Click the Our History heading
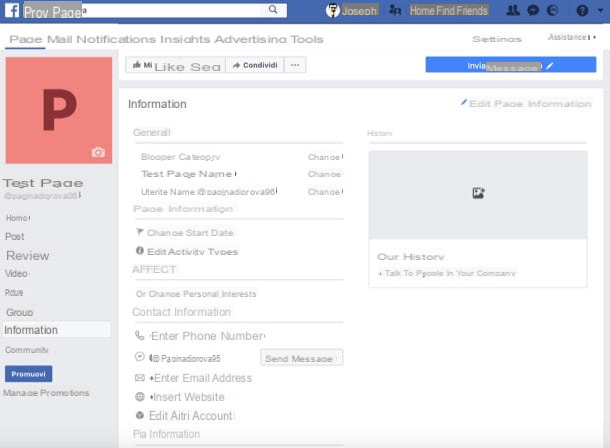This screenshot has width=610, height=448. [x=410, y=257]
